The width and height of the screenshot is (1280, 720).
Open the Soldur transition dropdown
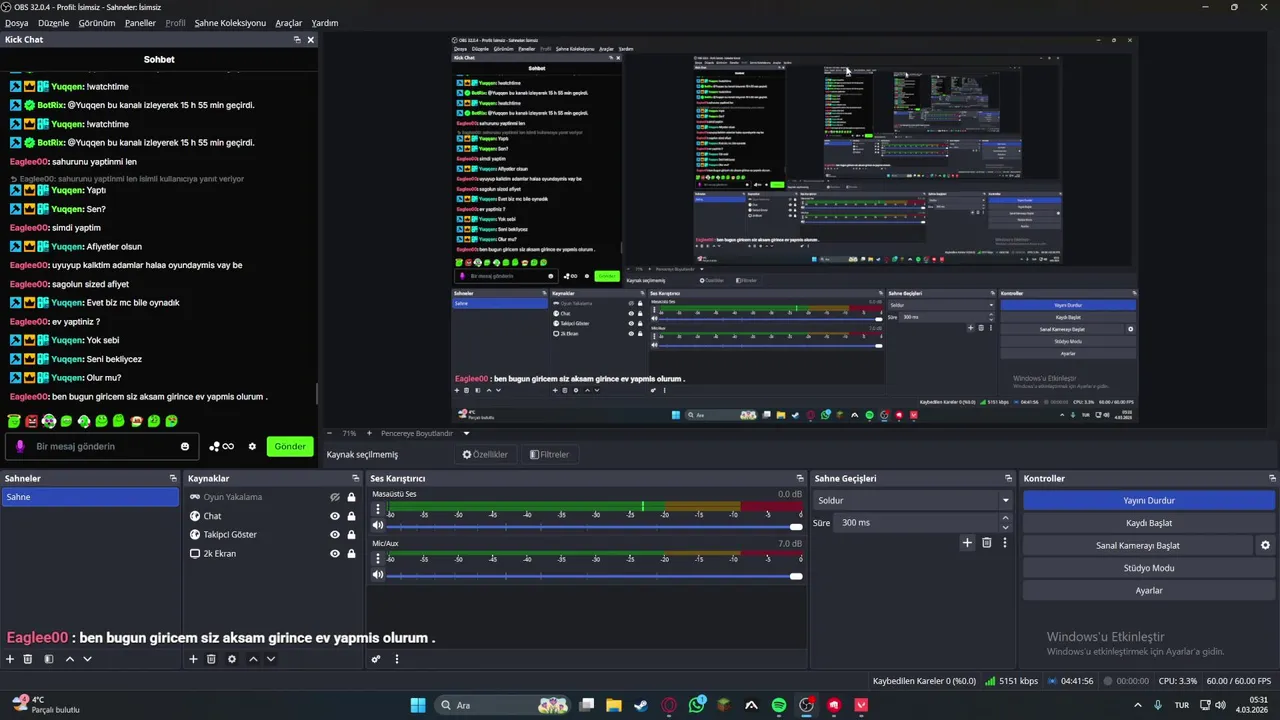coord(912,500)
